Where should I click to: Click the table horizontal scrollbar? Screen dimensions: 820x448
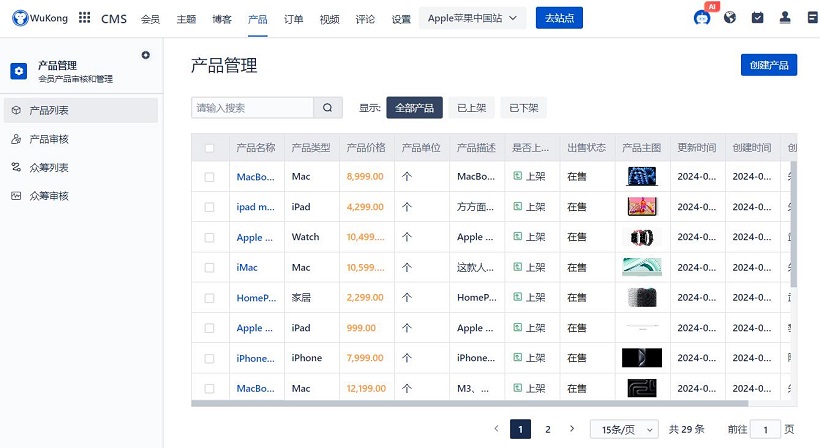click(x=470, y=404)
